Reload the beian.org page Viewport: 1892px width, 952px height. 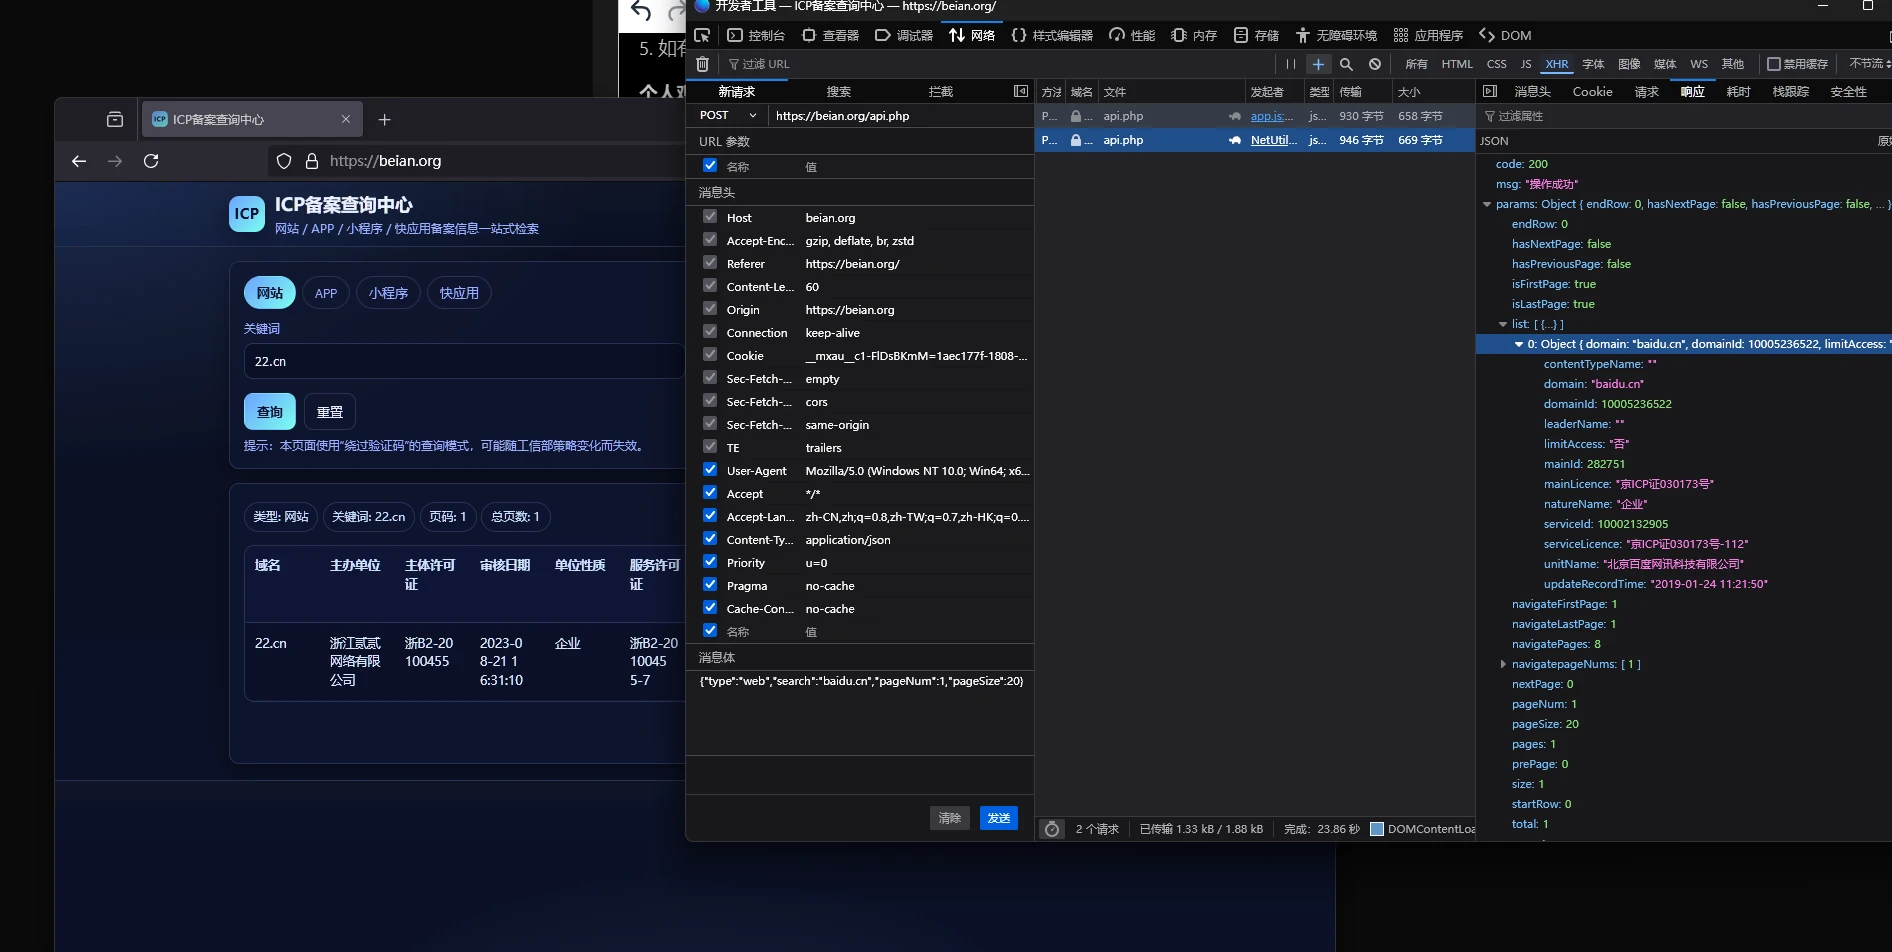[151, 161]
